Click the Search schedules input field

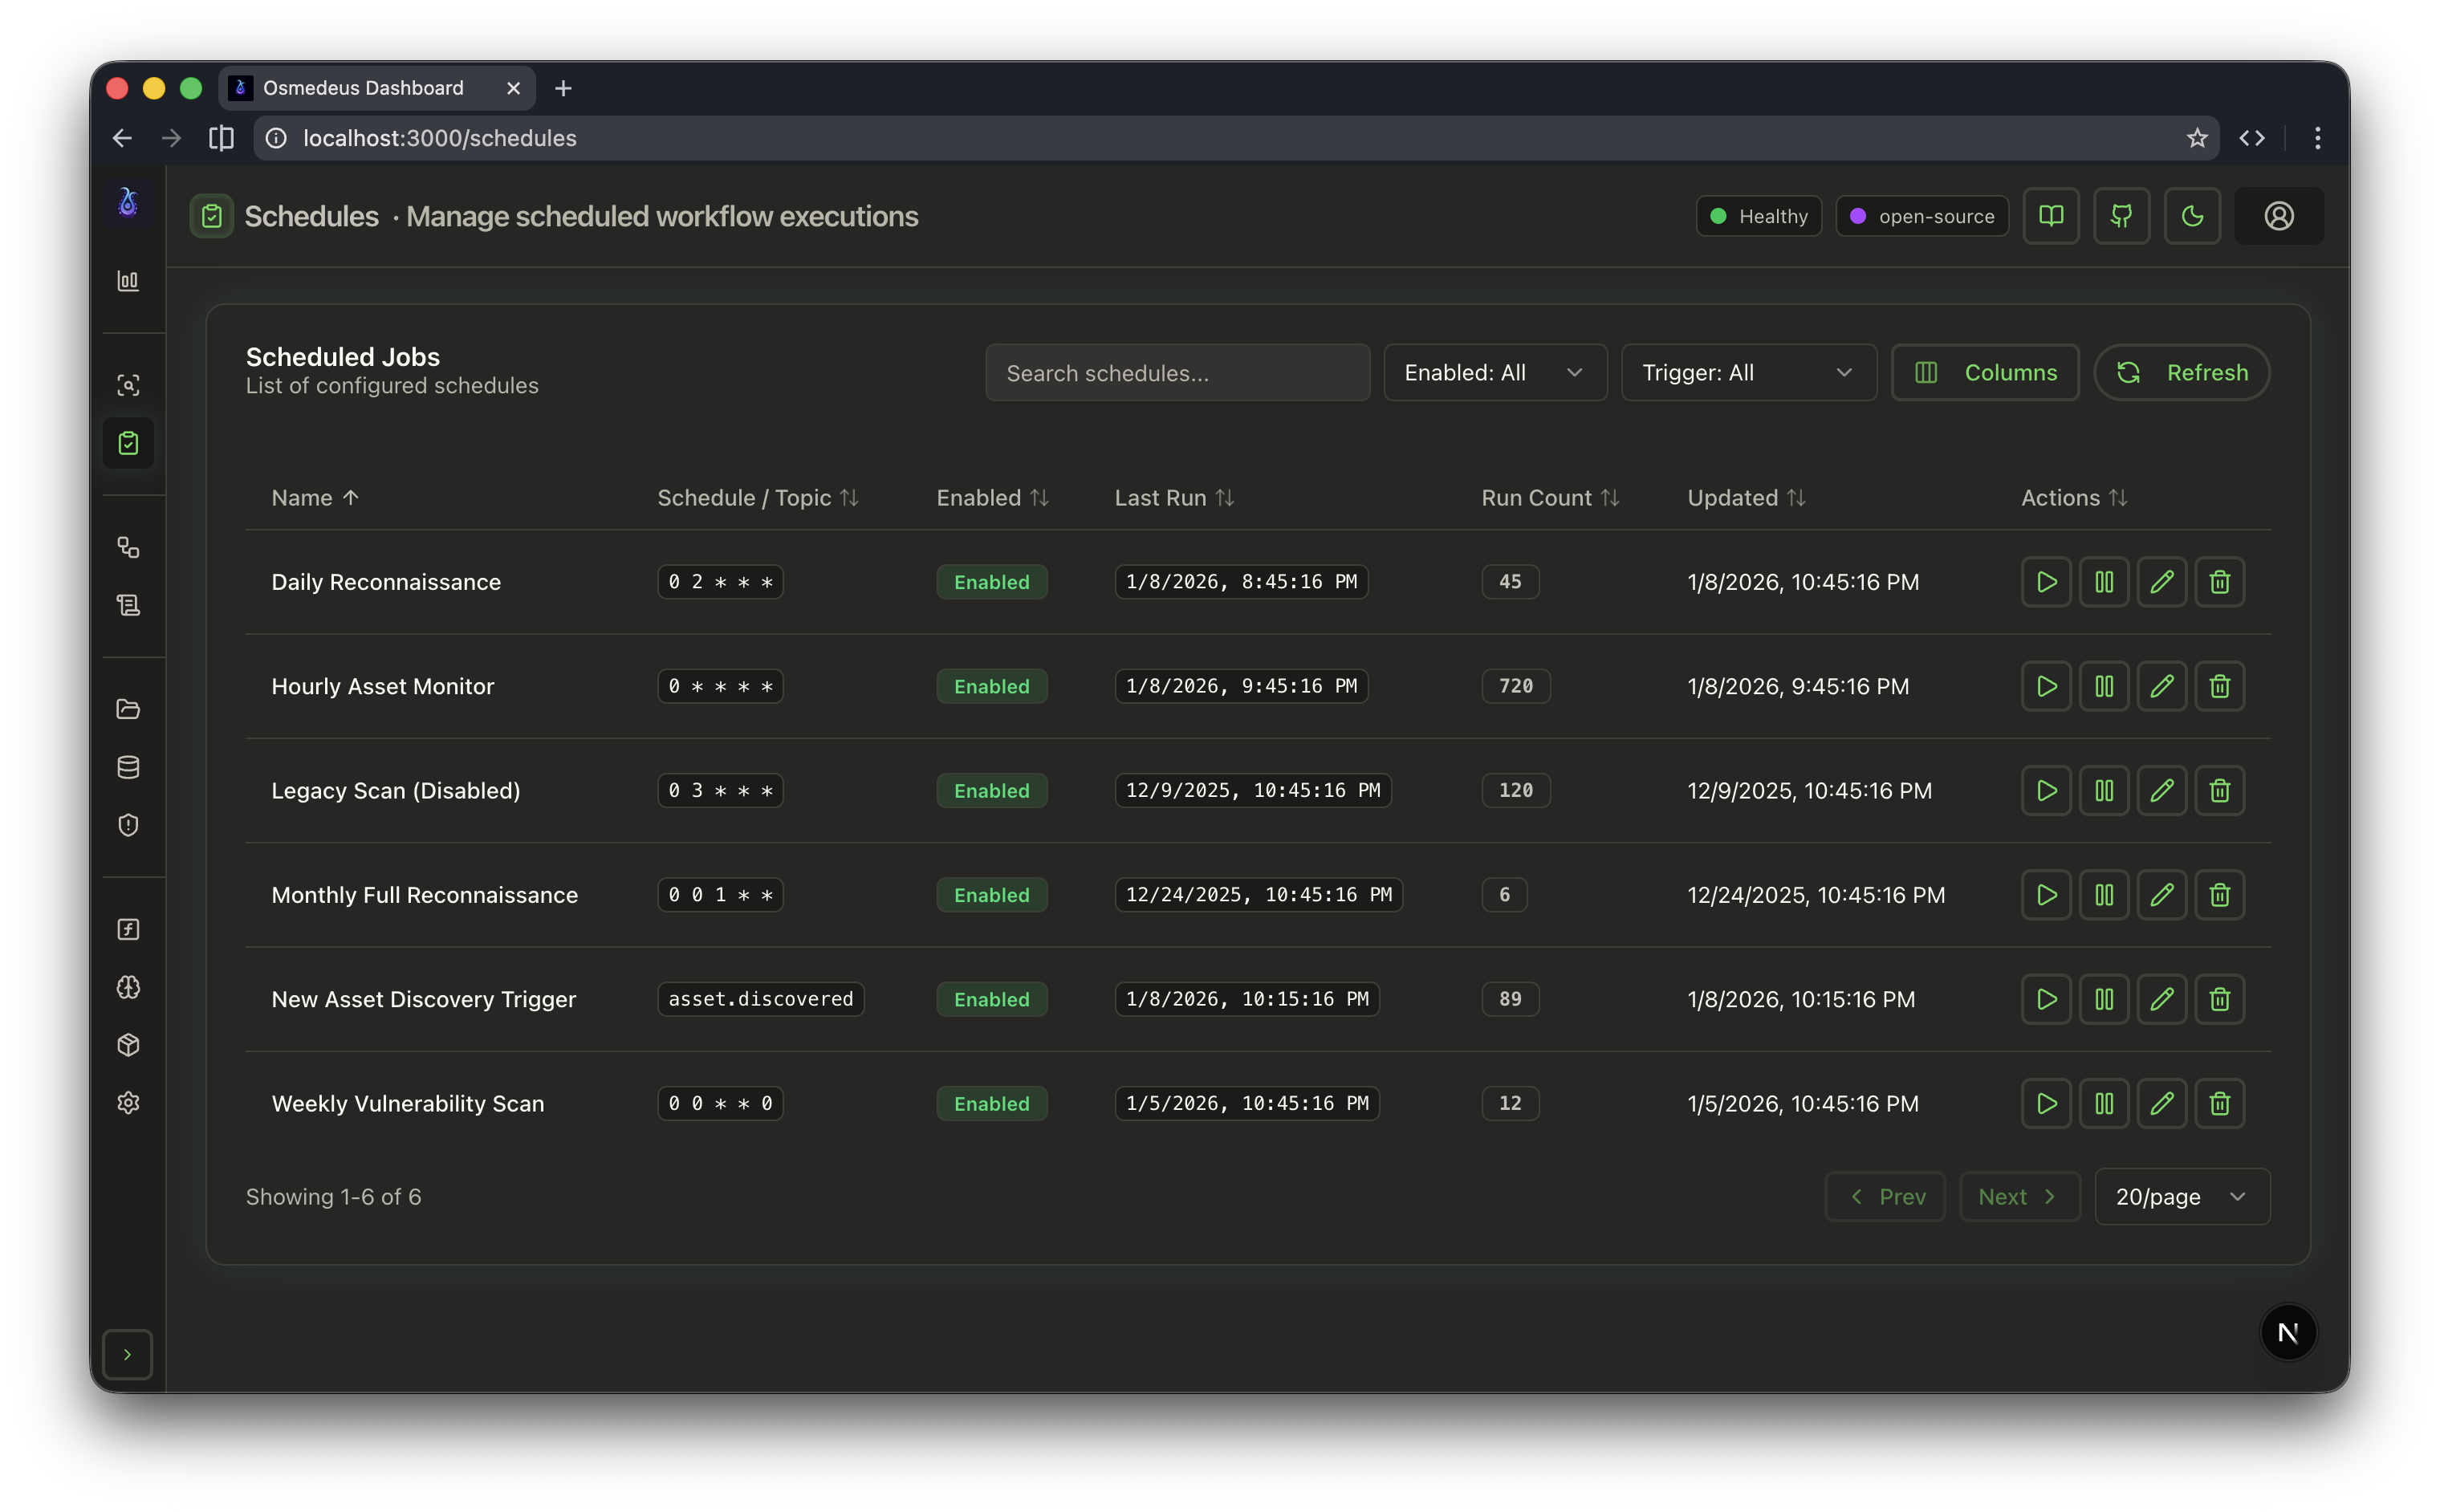1177,372
